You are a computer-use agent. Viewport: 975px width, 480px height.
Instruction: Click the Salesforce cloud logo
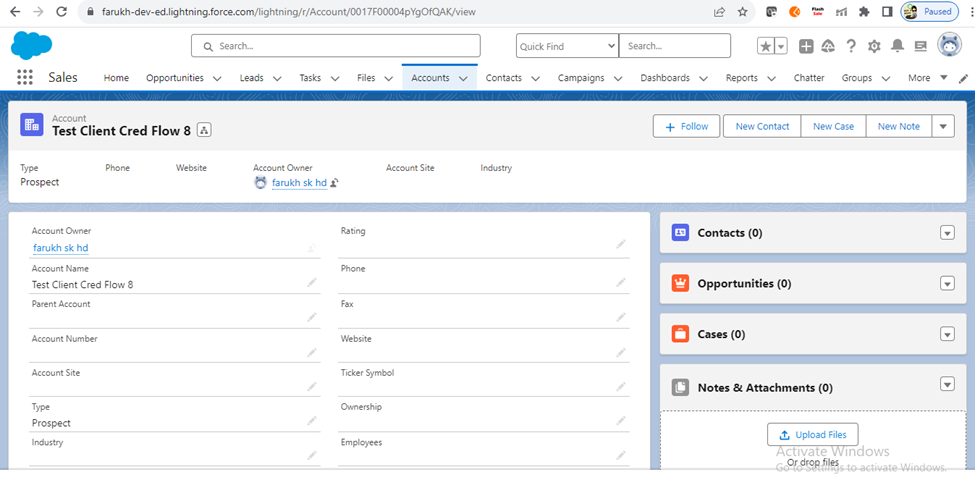point(32,45)
